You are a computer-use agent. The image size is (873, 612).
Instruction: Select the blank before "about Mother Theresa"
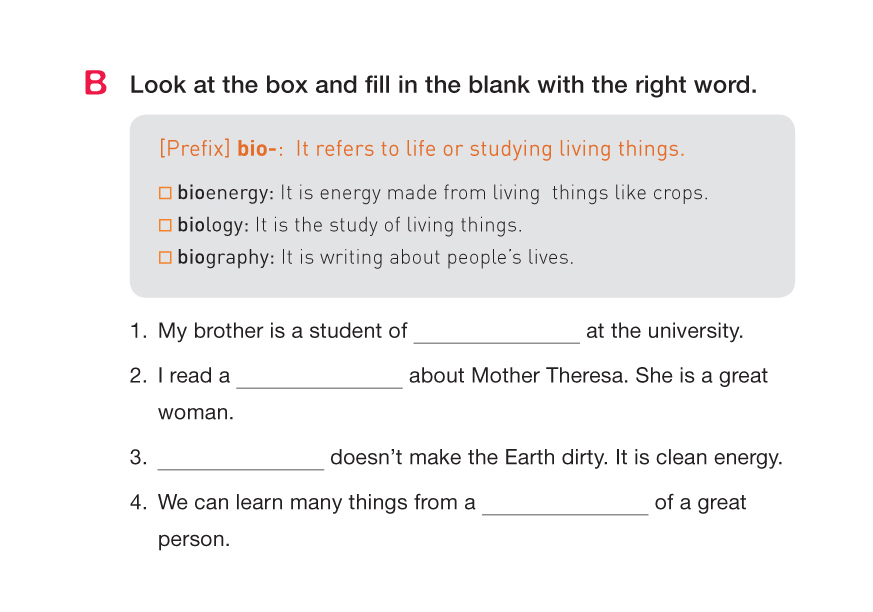point(319,378)
